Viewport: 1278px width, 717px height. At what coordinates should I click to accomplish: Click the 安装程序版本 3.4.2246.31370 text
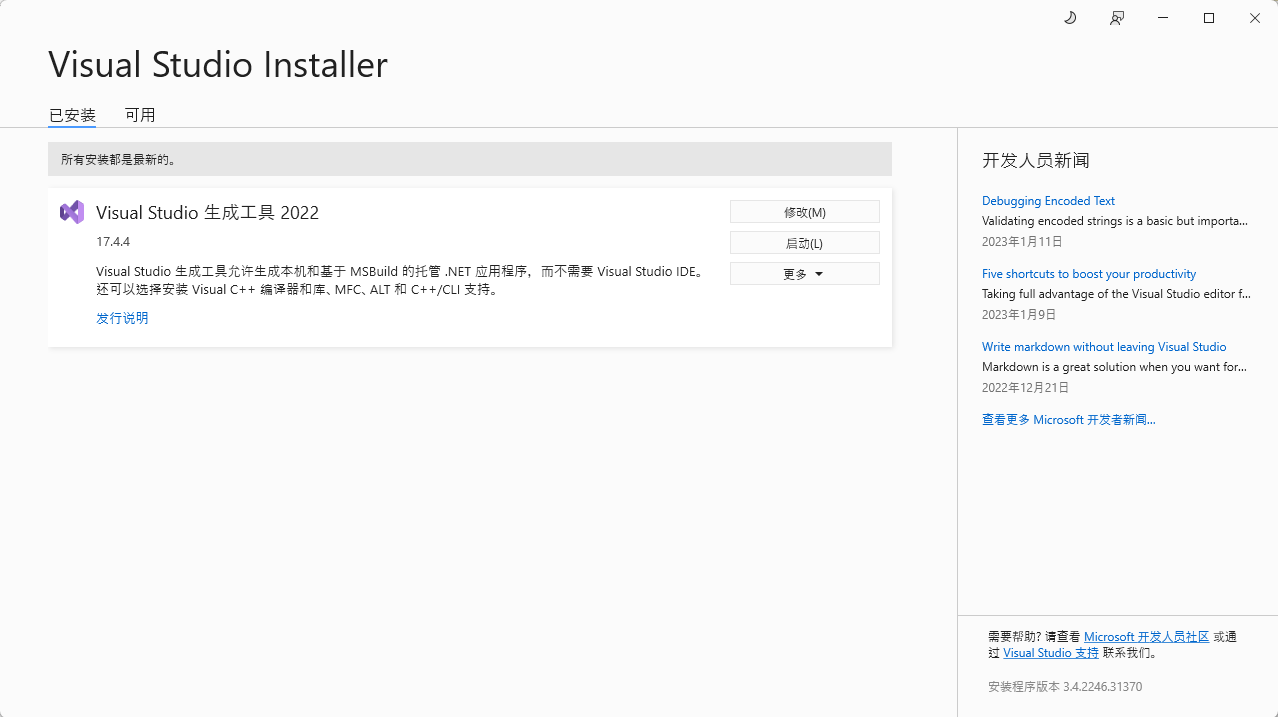1065,687
